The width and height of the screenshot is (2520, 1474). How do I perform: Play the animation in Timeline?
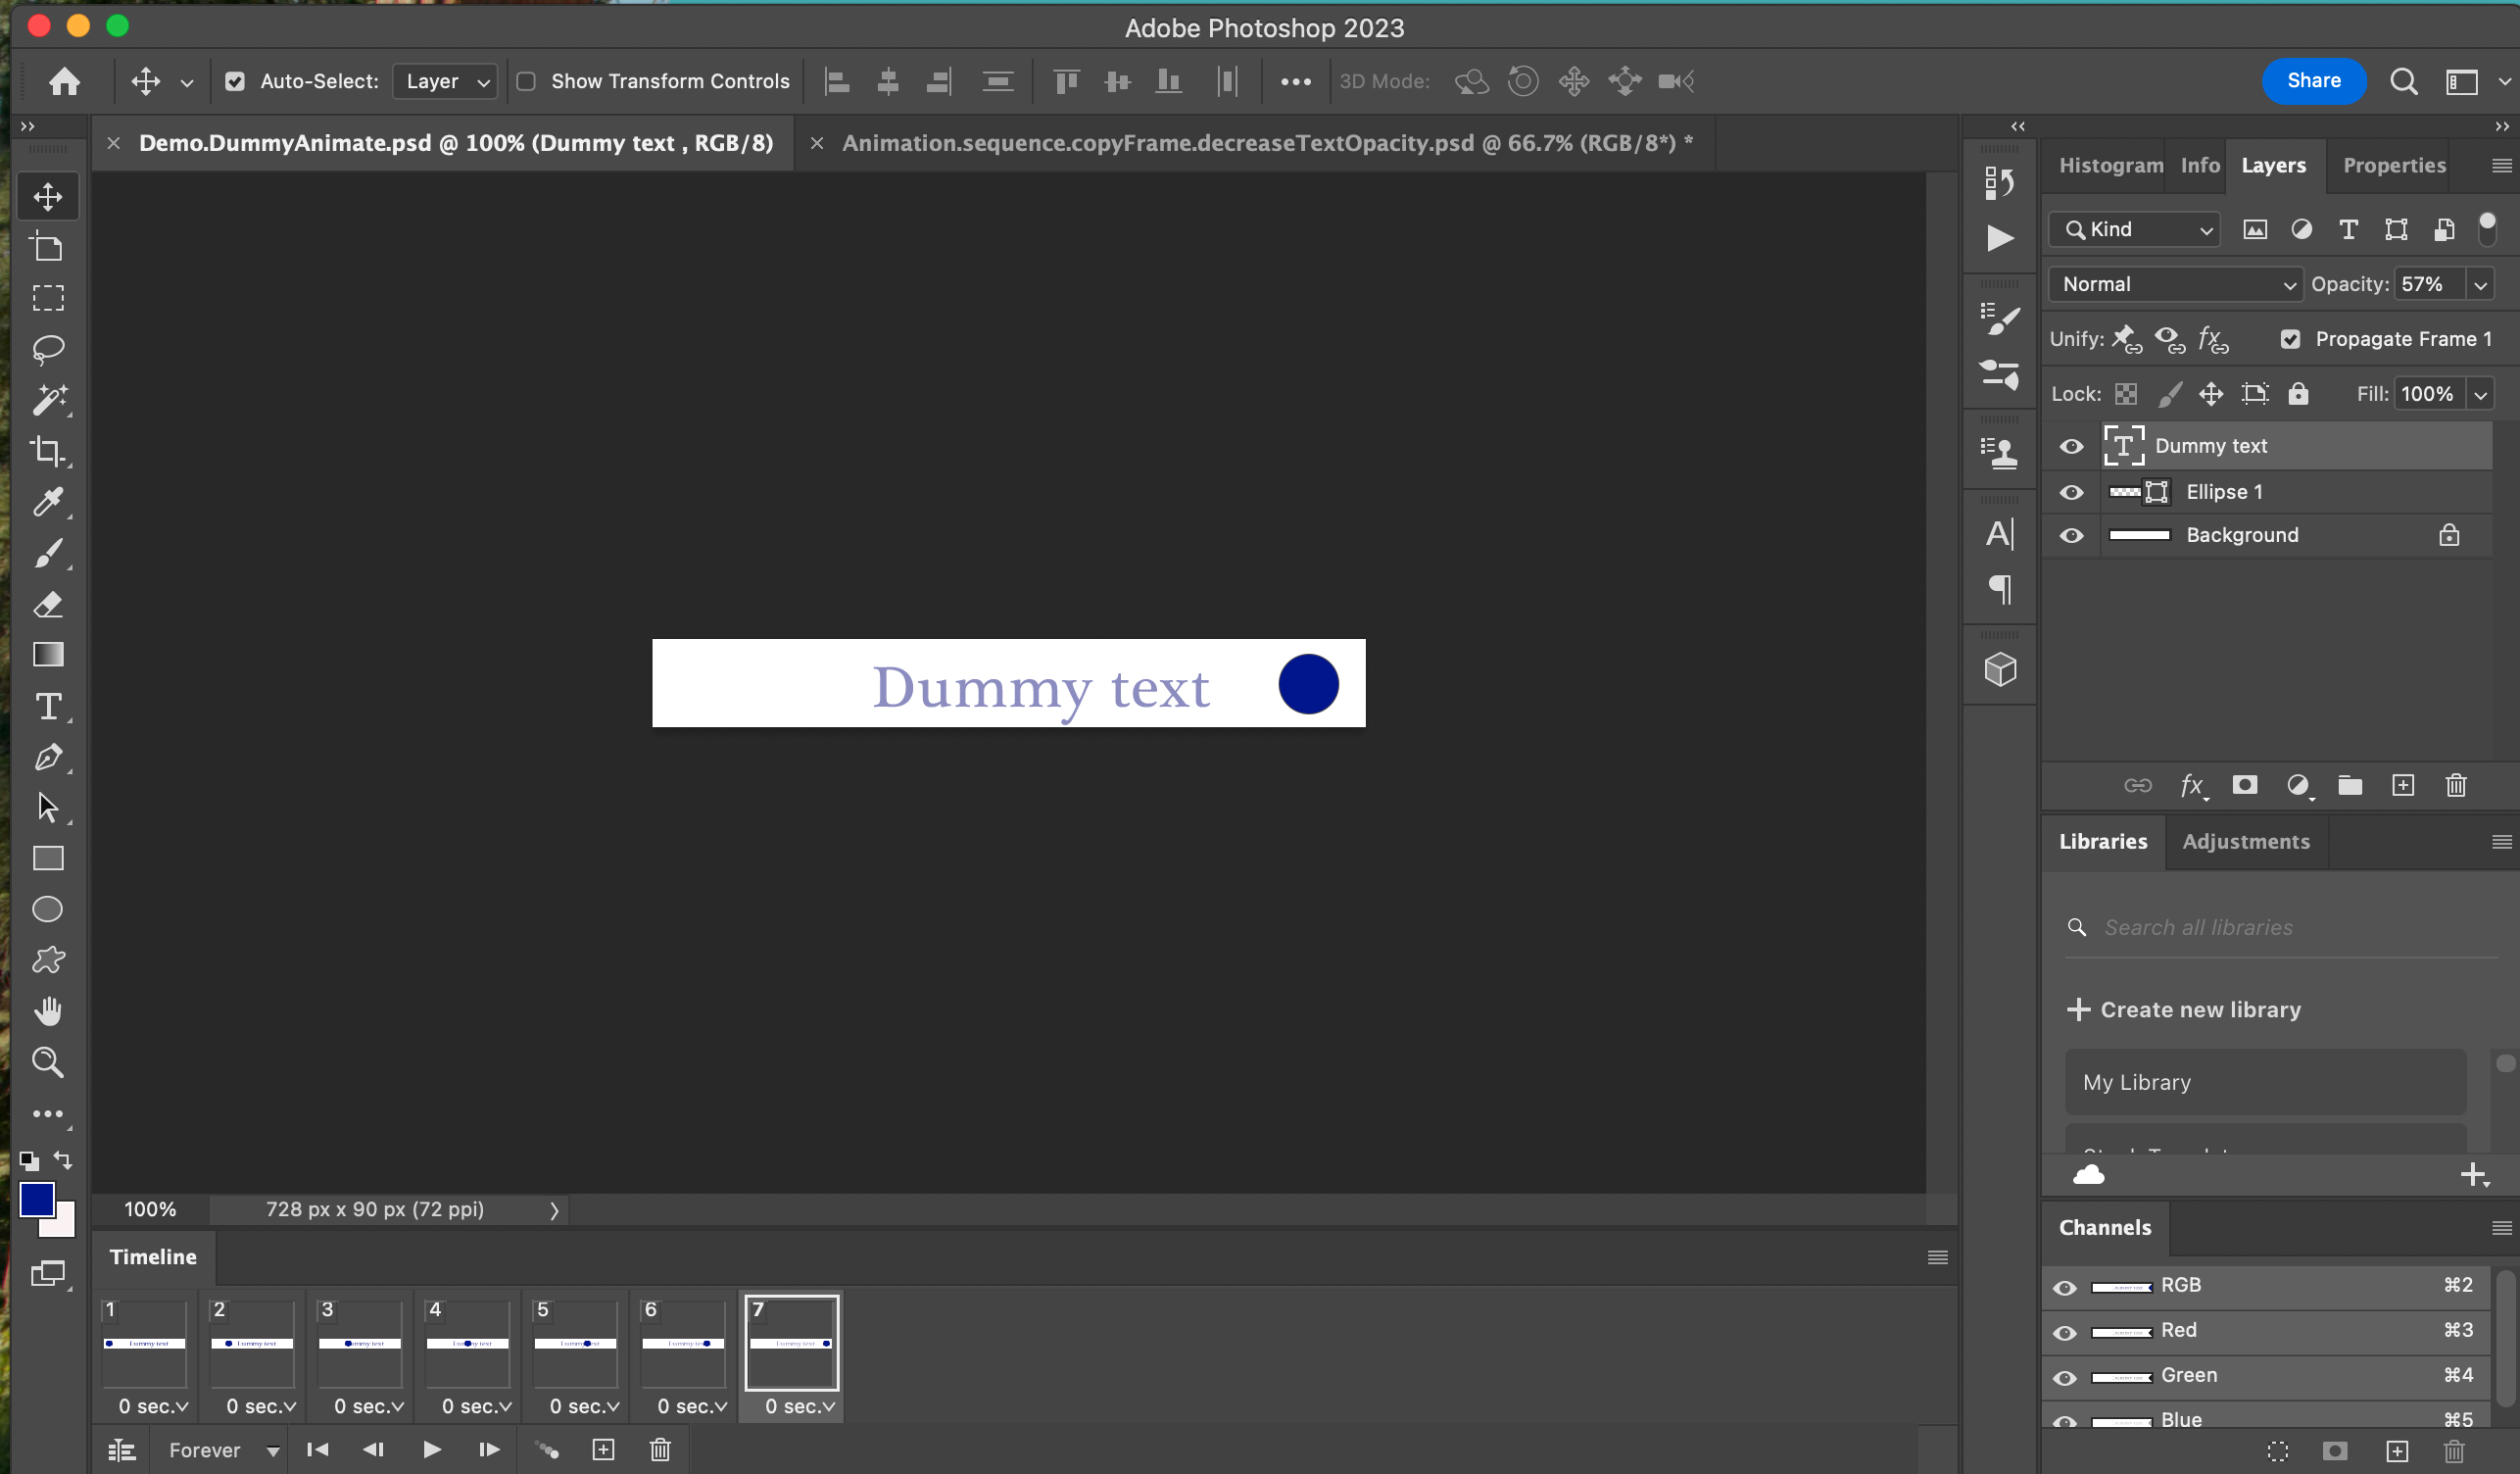pyautogui.click(x=431, y=1450)
